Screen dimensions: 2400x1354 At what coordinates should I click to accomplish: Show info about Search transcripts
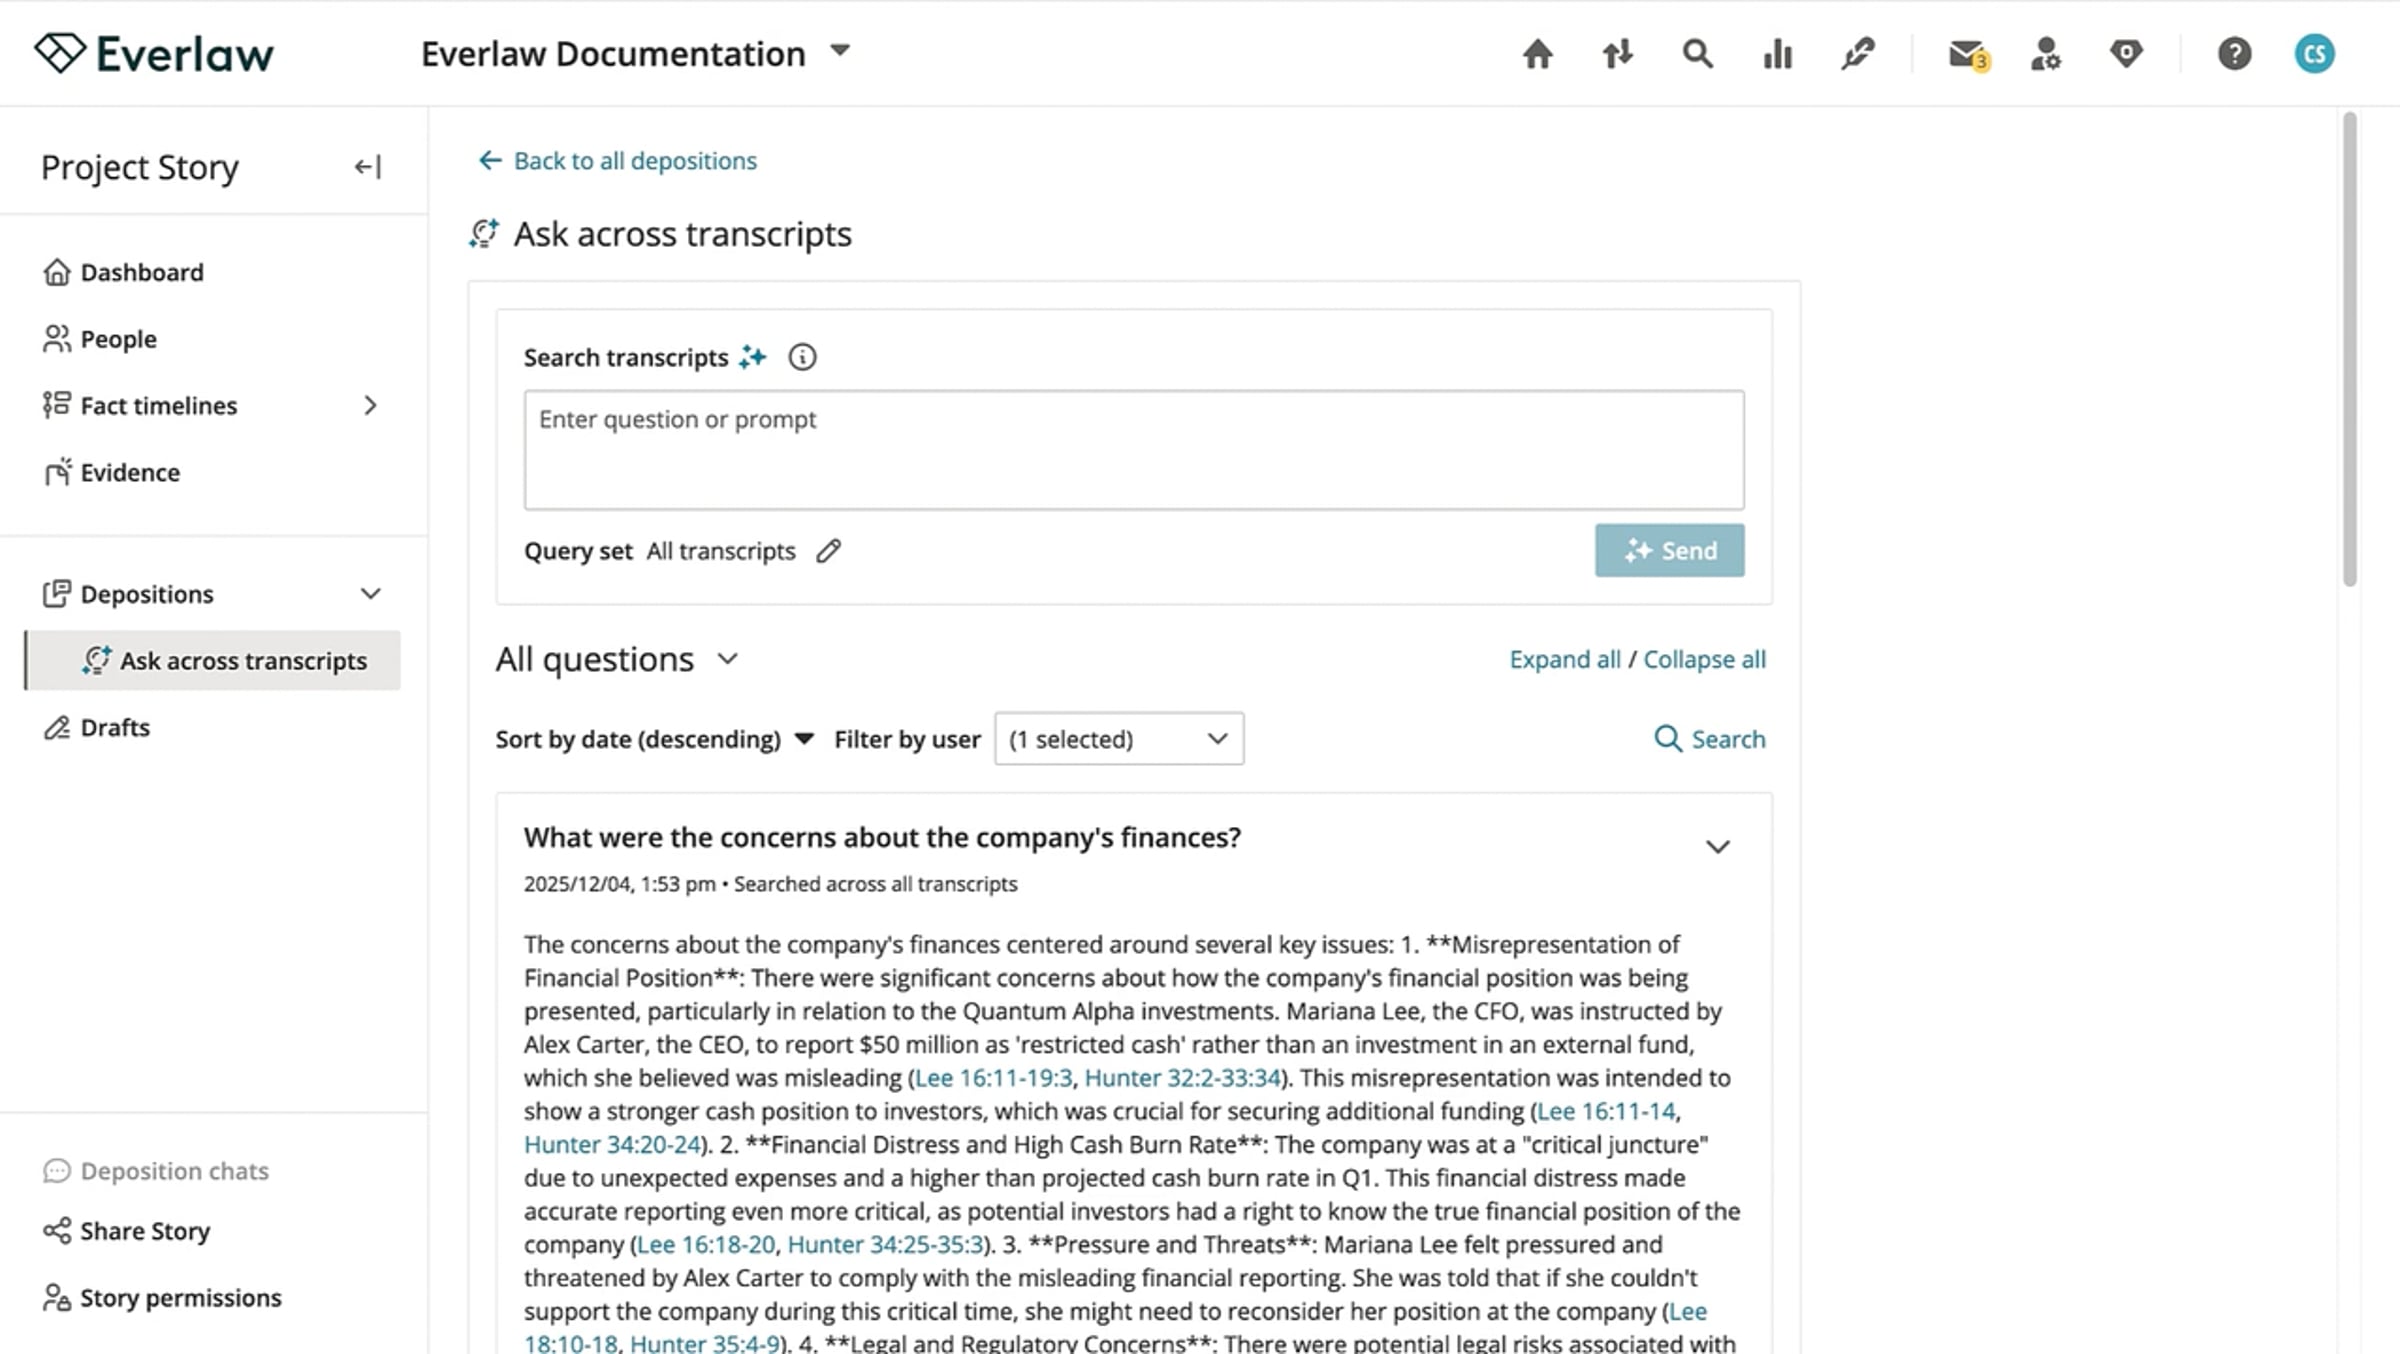pos(802,357)
